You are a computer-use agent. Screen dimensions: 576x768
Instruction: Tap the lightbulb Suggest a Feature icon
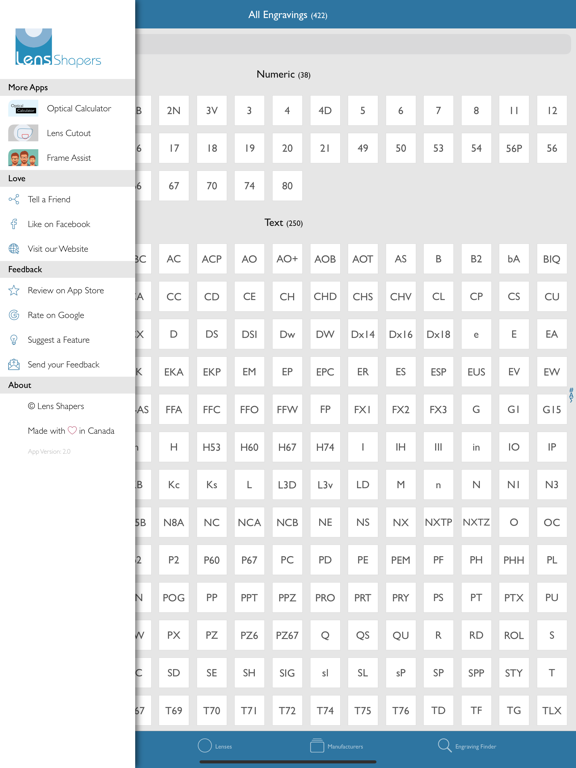tap(14, 339)
